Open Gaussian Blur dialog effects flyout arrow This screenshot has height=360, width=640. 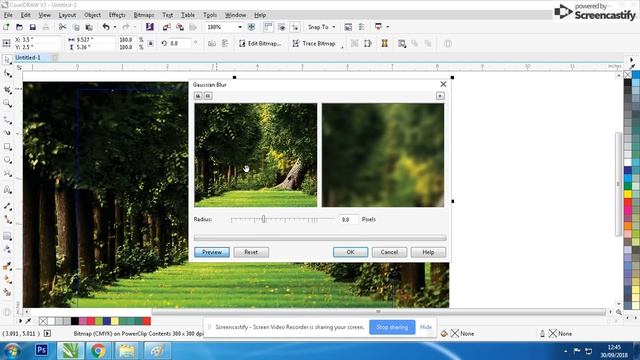coord(440,96)
